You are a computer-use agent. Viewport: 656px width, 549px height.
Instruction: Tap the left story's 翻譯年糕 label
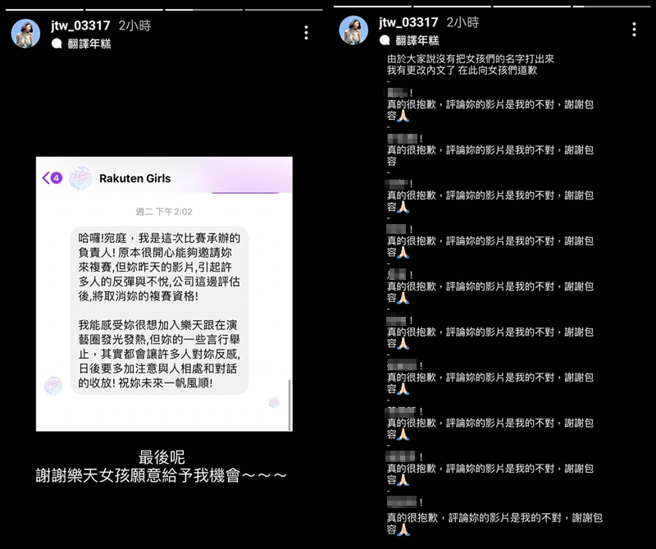click(89, 44)
